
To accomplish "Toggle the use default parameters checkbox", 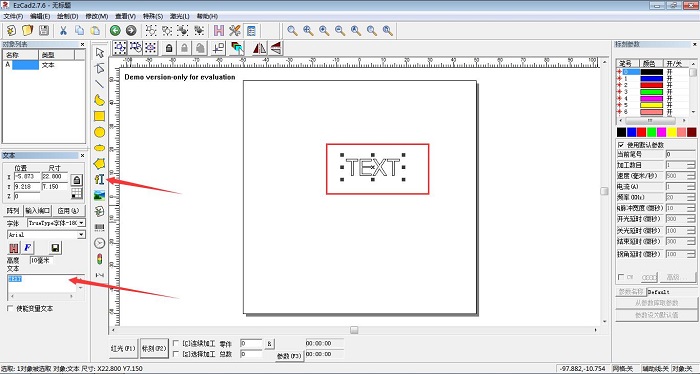I will click(x=621, y=145).
